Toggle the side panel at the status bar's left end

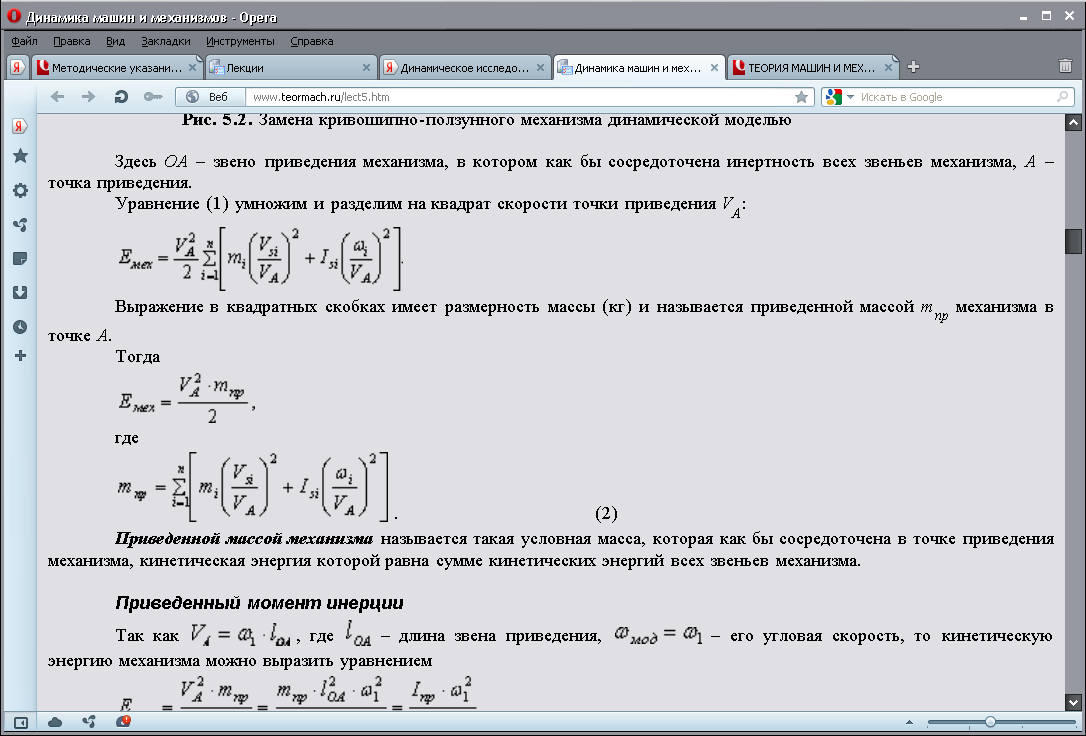point(21,723)
